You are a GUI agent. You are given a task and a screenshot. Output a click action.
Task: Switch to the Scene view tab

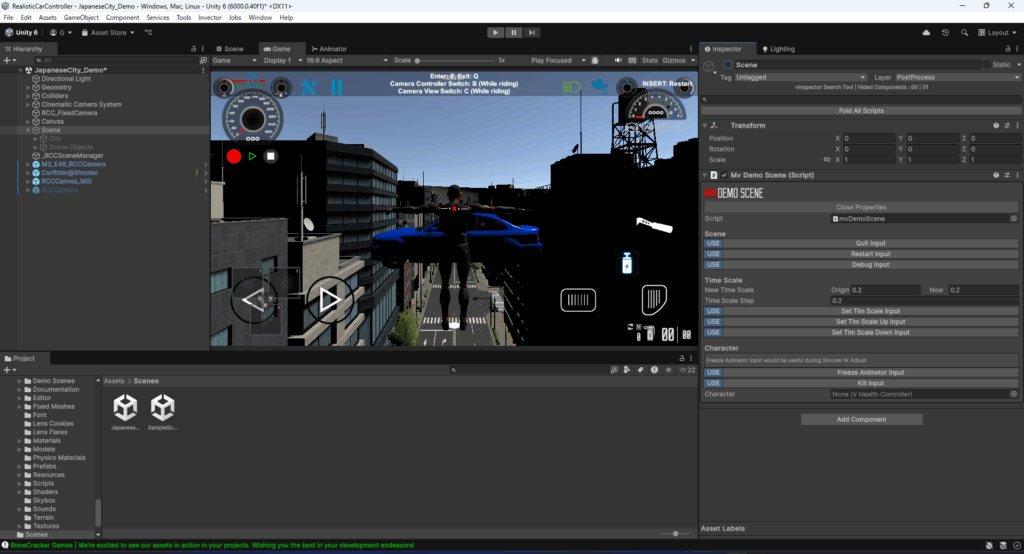(x=230, y=49)
